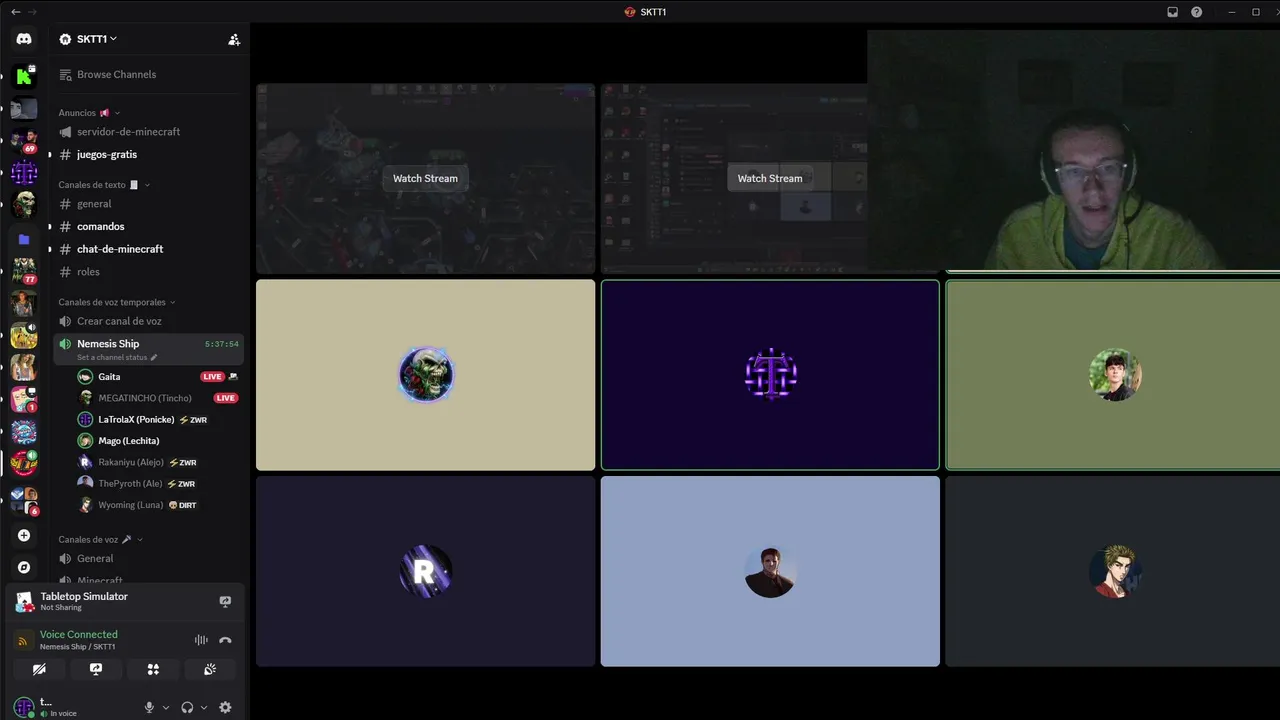Screen dimensions: 1280x720
Task: Open juegos-gratis channel
Action: point(148,155)
